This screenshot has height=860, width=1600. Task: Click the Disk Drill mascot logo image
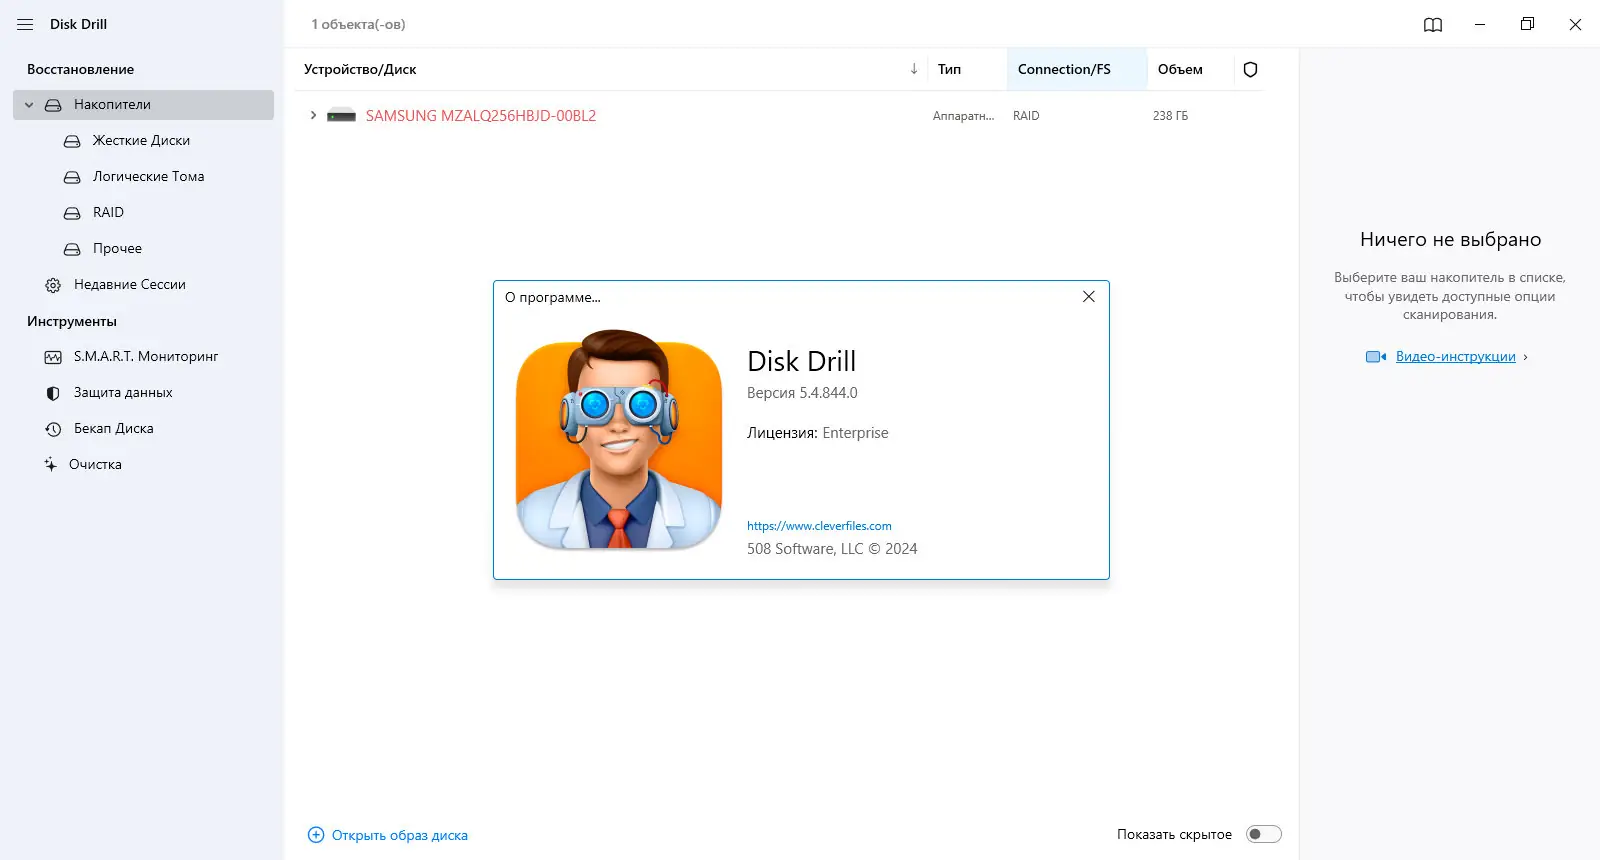click(x=619, y=440)
